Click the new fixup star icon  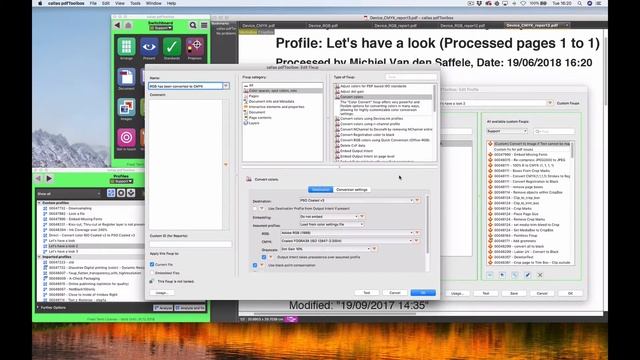pyautogui.click(x=502, y=275)
